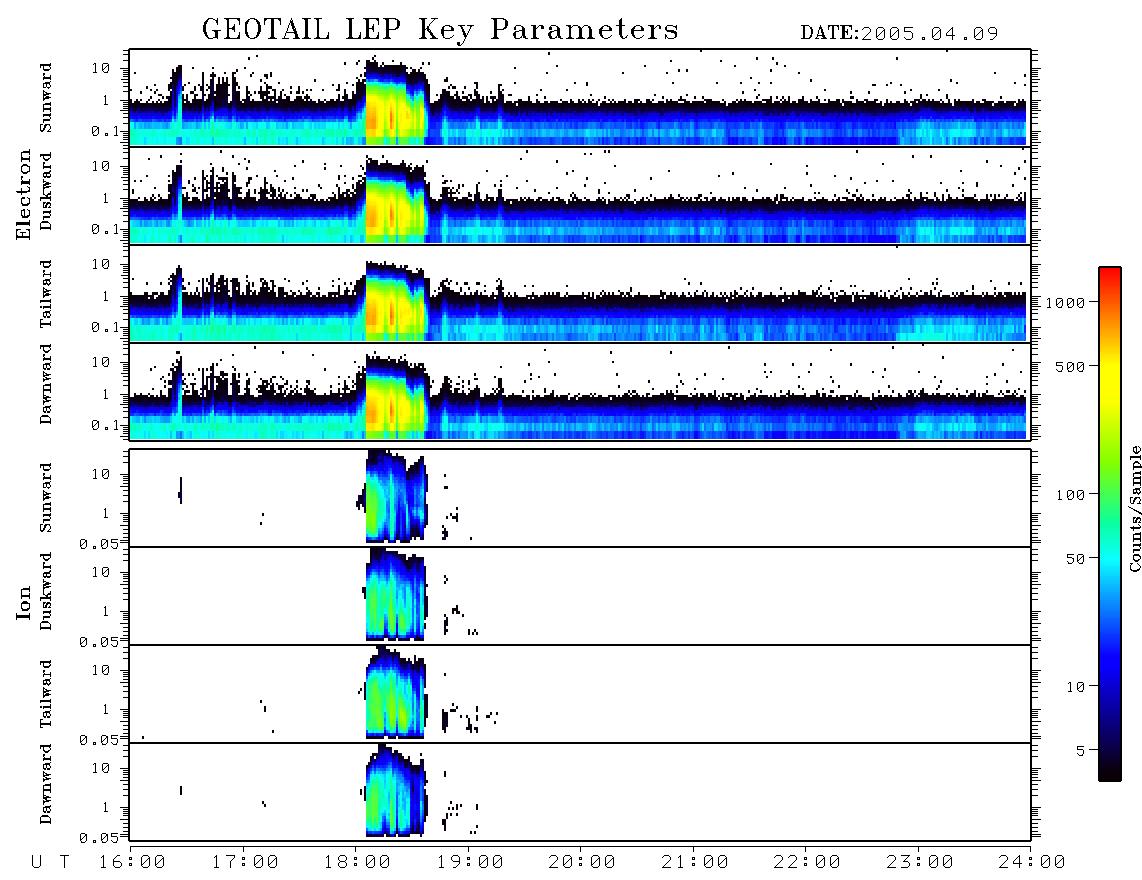This screenshot has height=880, width=1142.
Task: Click the Ion Dawnward burst near 18:15
Action: point(395,791)
